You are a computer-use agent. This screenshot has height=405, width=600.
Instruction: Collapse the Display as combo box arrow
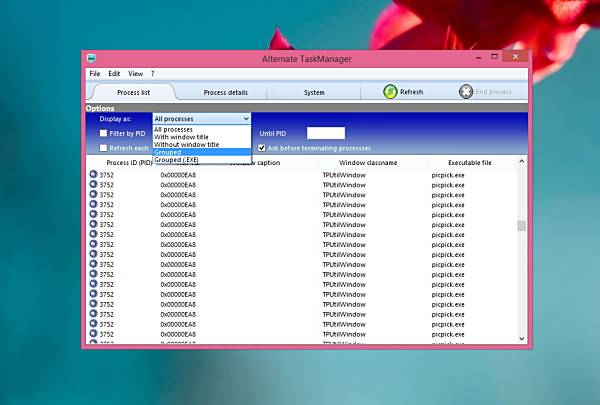246,119
